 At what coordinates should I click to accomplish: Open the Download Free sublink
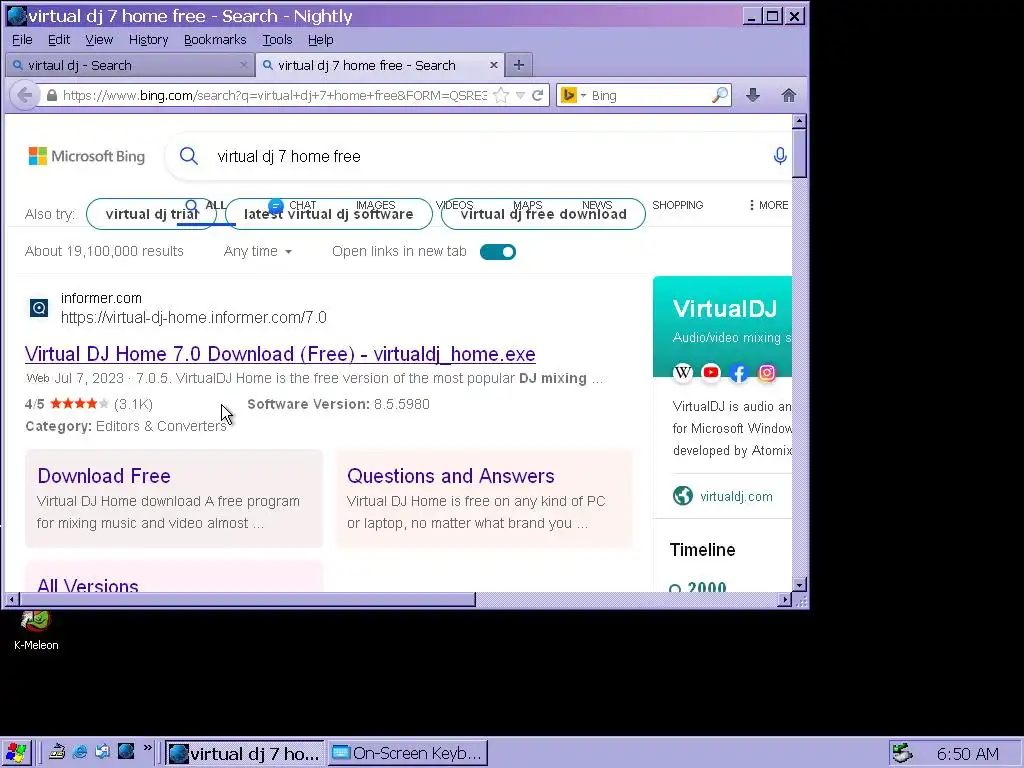pyautogui.click(x=104, y=475)
